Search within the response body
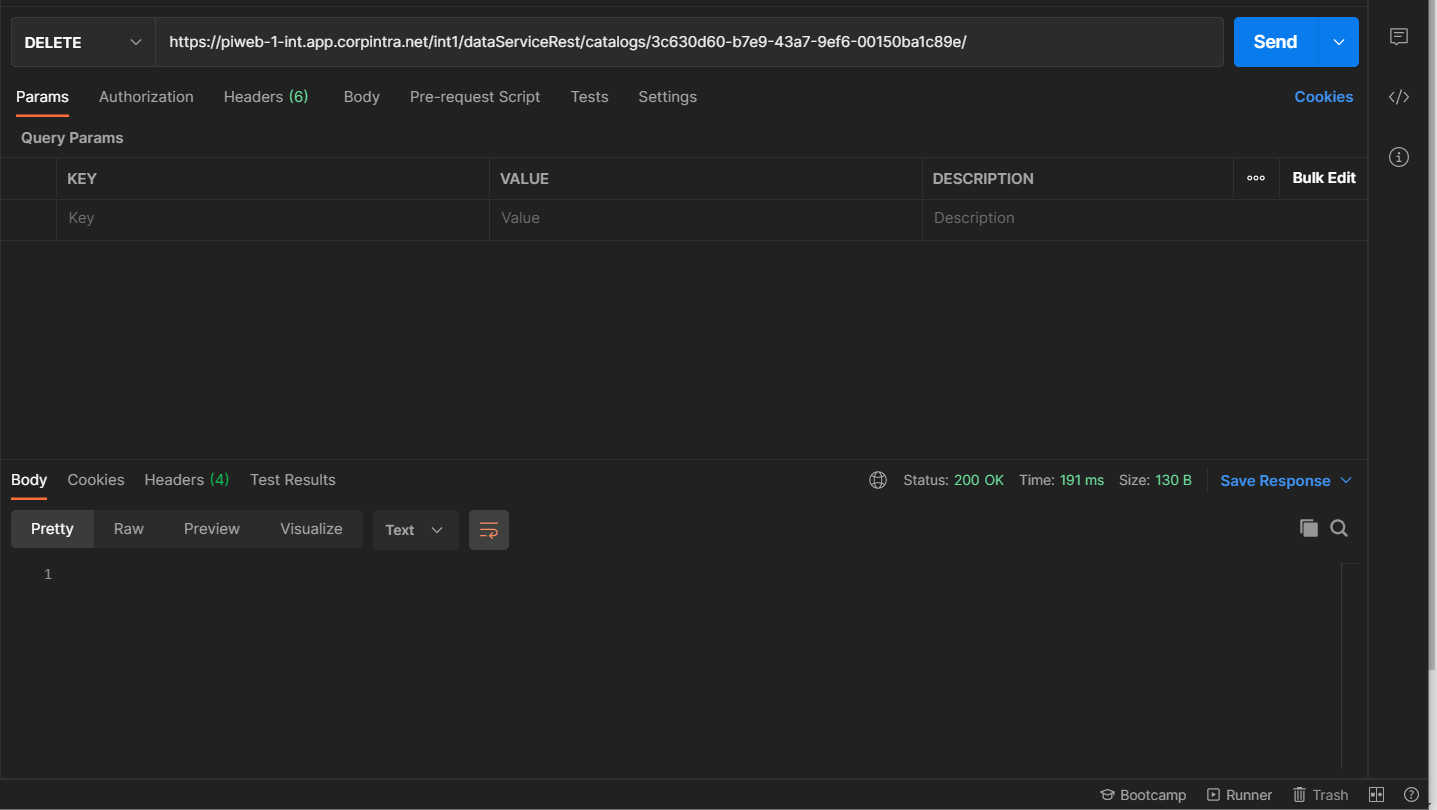 (x=1339, y=528)
